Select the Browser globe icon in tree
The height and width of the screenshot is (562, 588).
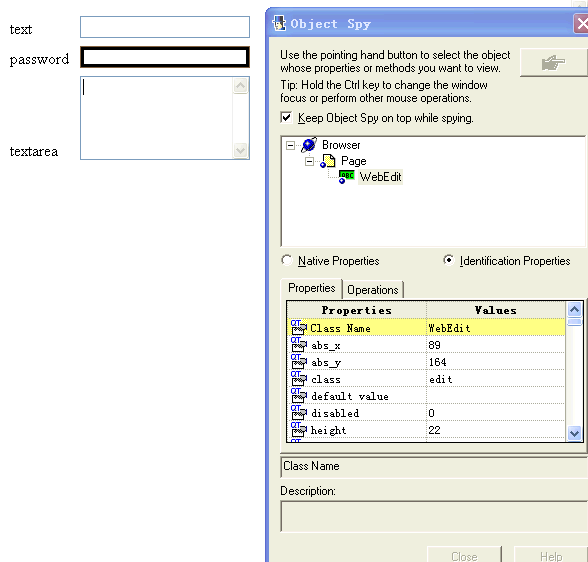point(309,145)
